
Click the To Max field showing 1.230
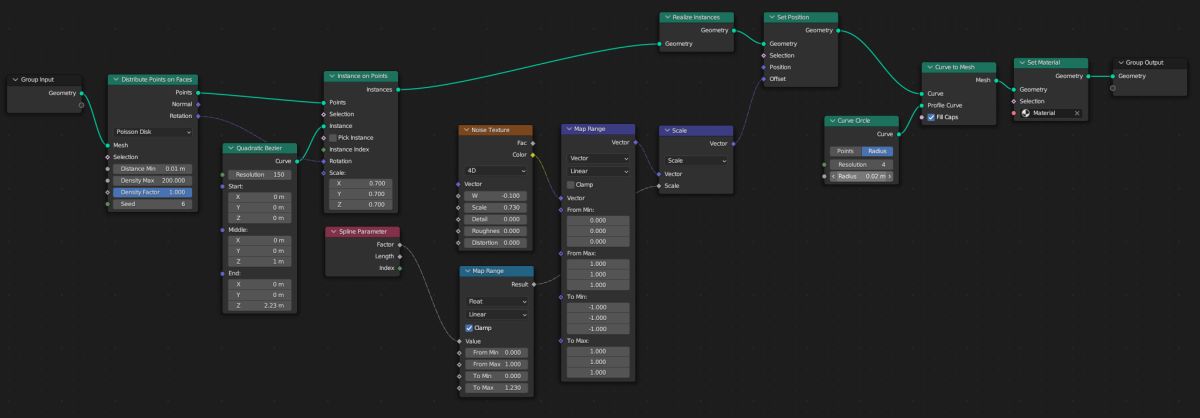[x=496, y=388]
